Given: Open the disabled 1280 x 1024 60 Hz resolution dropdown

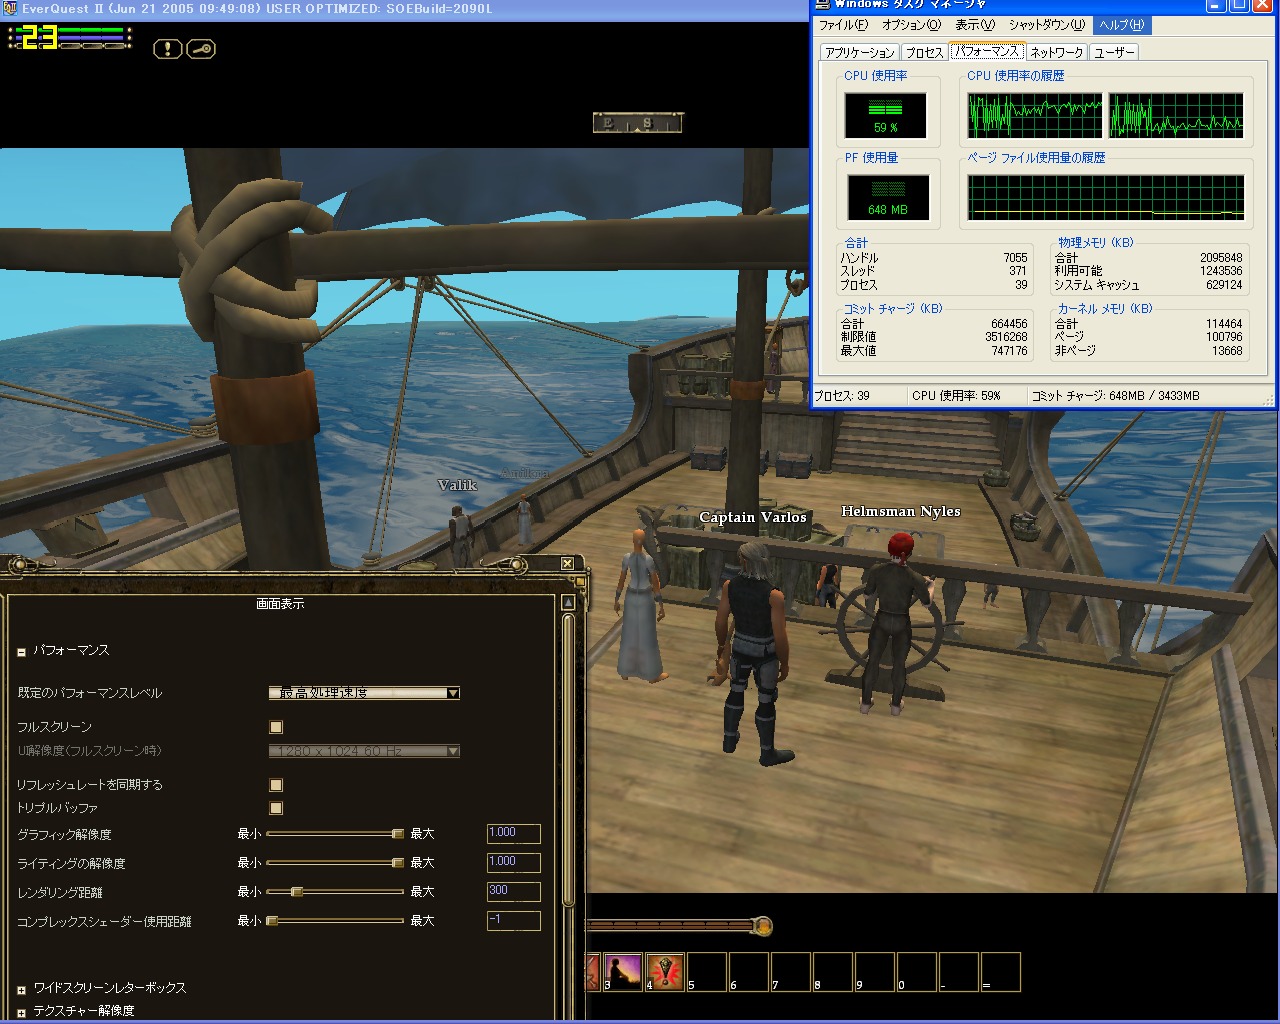Looking at the screenshot, I should [x=364, y=751].
